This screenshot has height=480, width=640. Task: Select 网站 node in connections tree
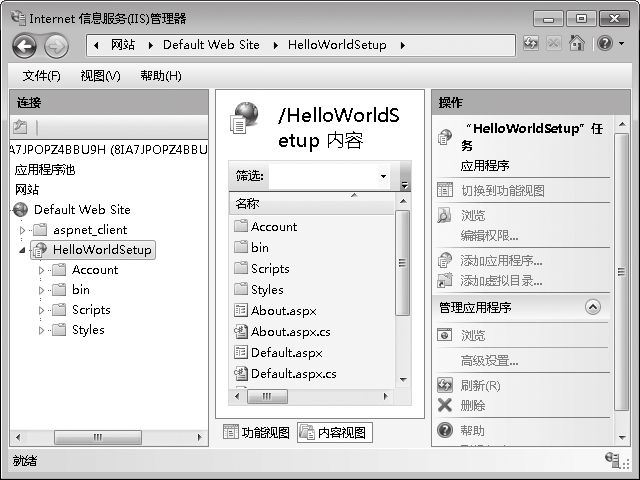27,189
